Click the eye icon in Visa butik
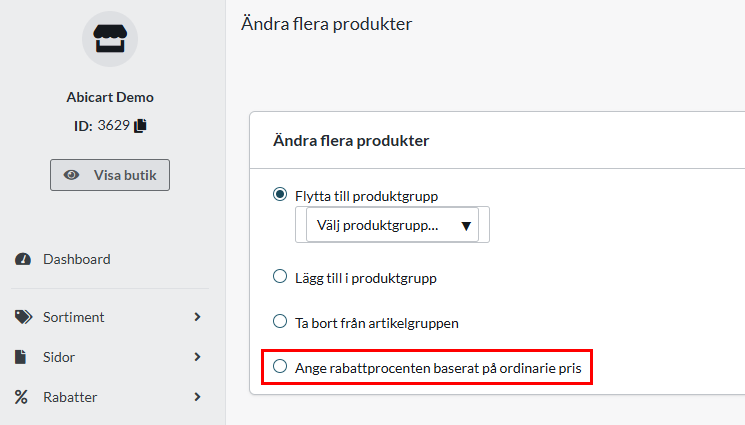The height and width of the screenshot is (425, 745). click(72, 174)
